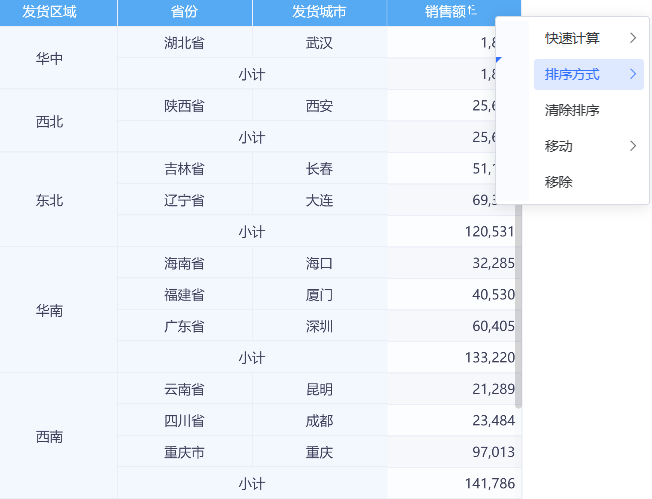Image resolution: width=652 pixels, height=499 pixels.
Task: Click the 大连 city cell
Action: (319, 200)
